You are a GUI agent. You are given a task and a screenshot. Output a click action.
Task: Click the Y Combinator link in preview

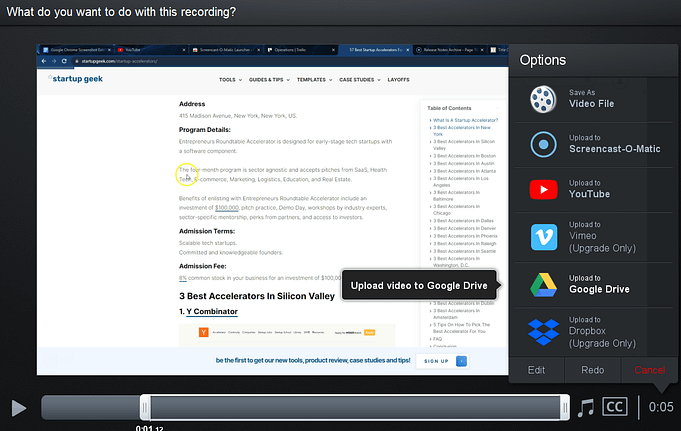[212, 312]
